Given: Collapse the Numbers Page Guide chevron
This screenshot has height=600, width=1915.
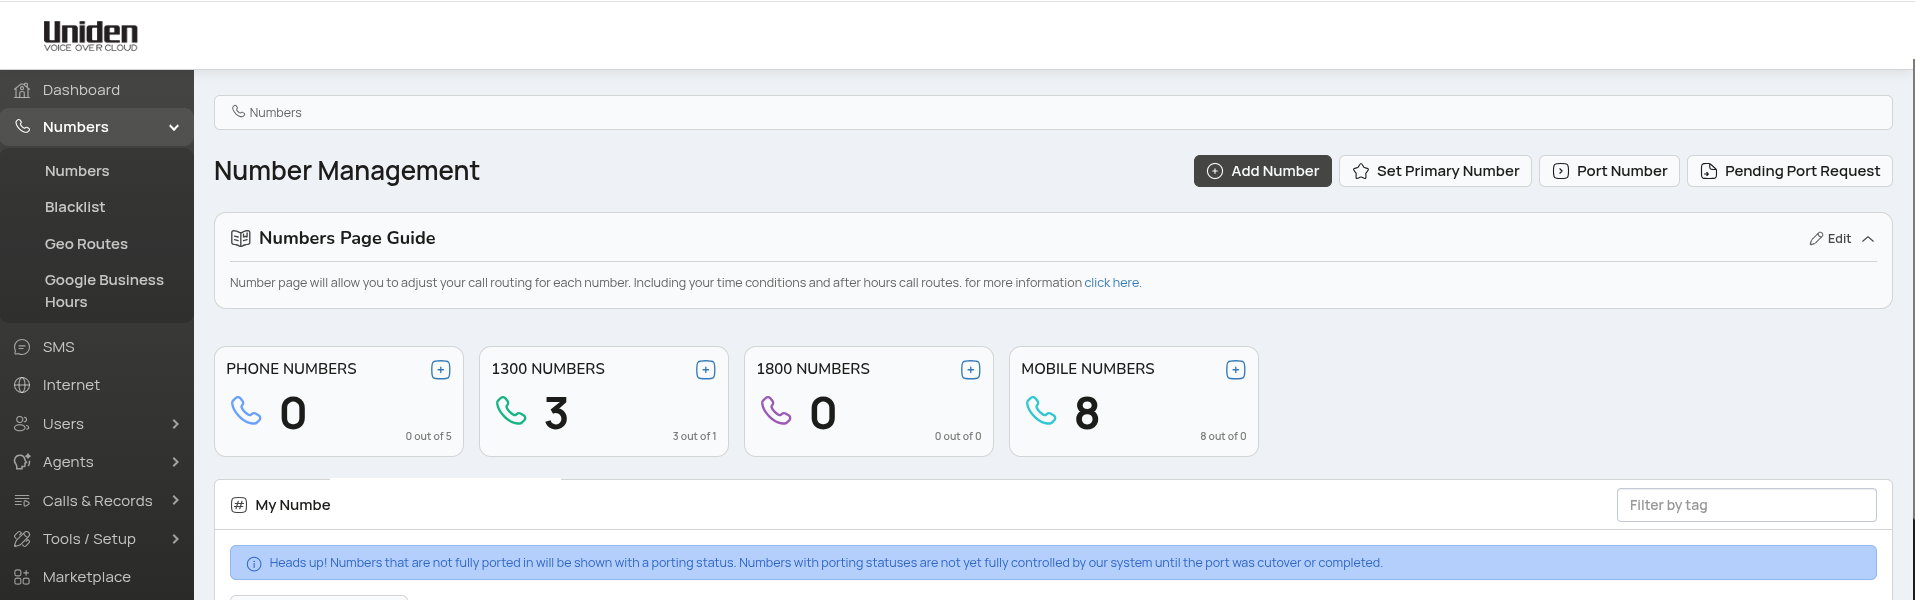Looking at the screenshot, I should (x=1868, y=239).
